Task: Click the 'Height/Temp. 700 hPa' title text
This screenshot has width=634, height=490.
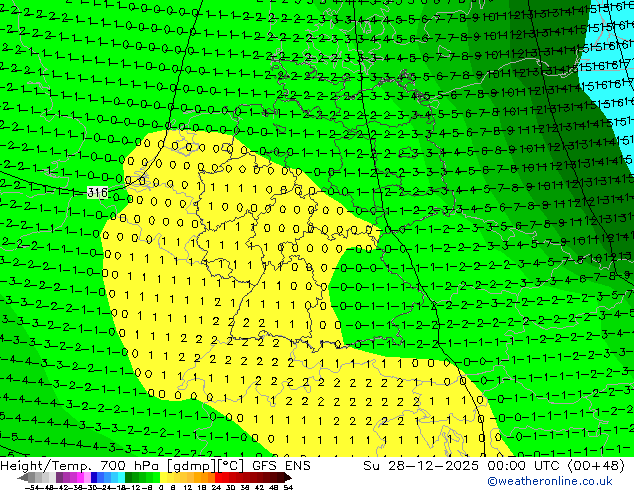Action: click(x=80, y=466)
